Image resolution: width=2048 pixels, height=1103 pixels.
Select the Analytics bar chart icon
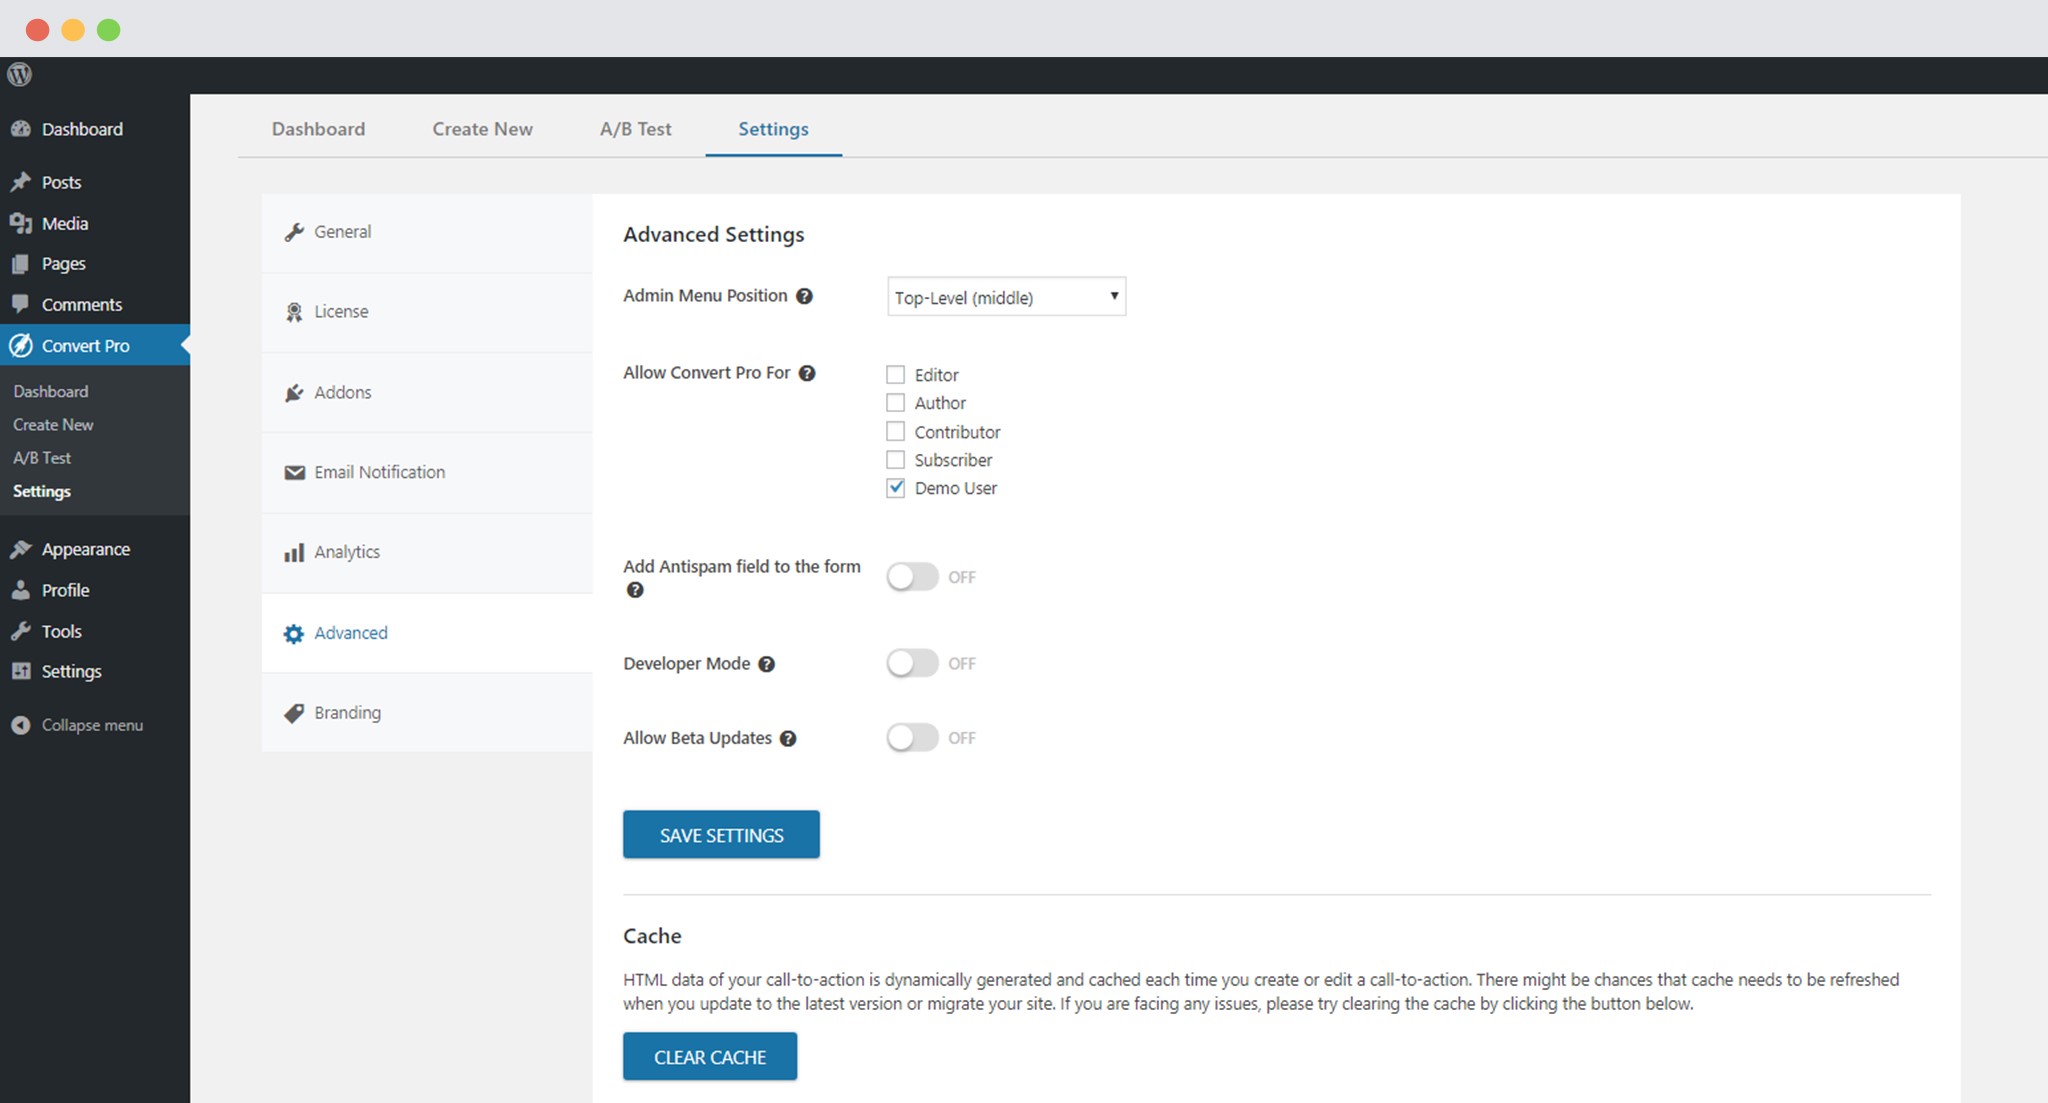tap(295, 551)
